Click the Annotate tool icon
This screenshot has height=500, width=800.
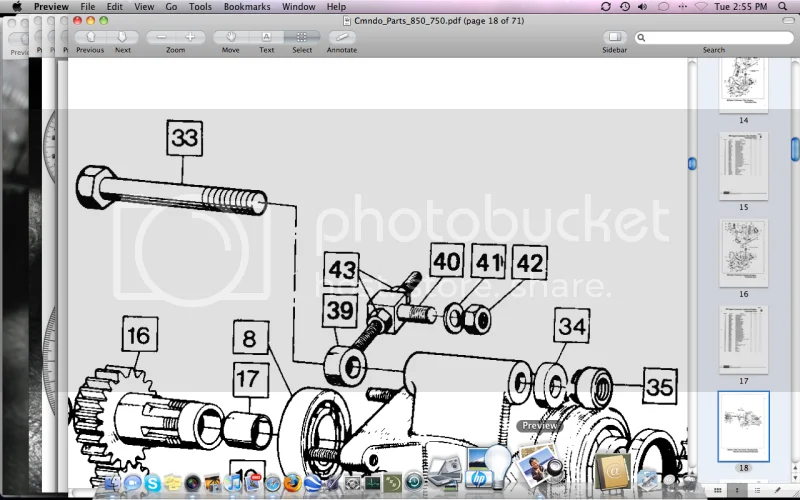point(341,37)
